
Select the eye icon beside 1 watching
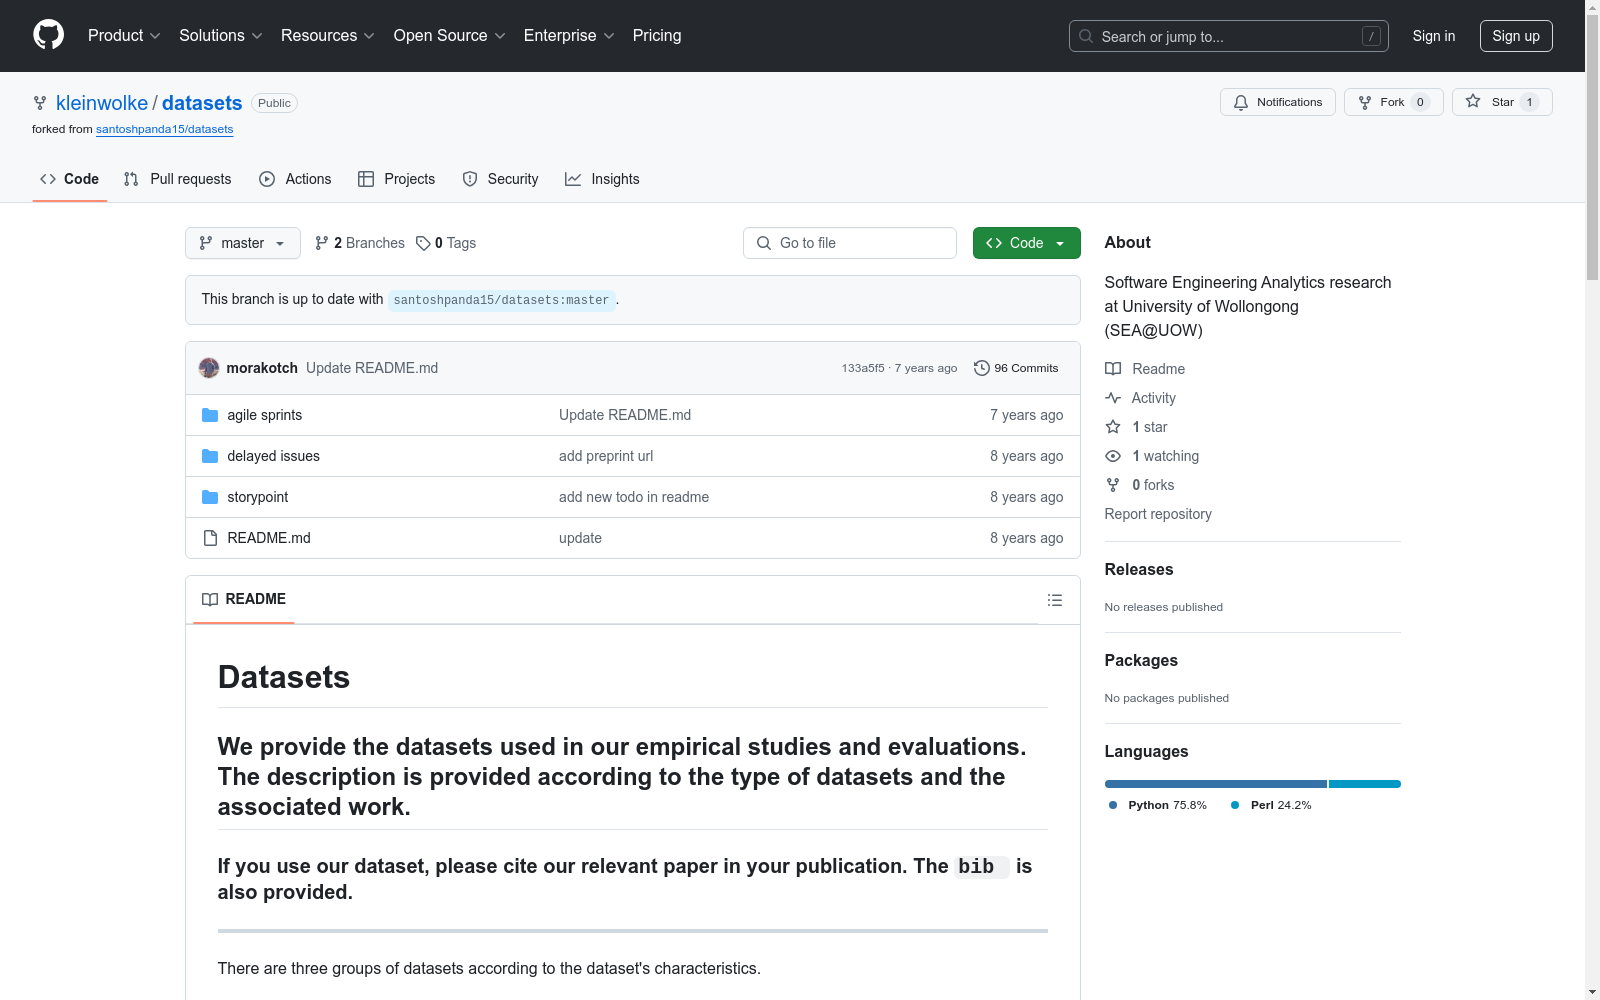1113,456
